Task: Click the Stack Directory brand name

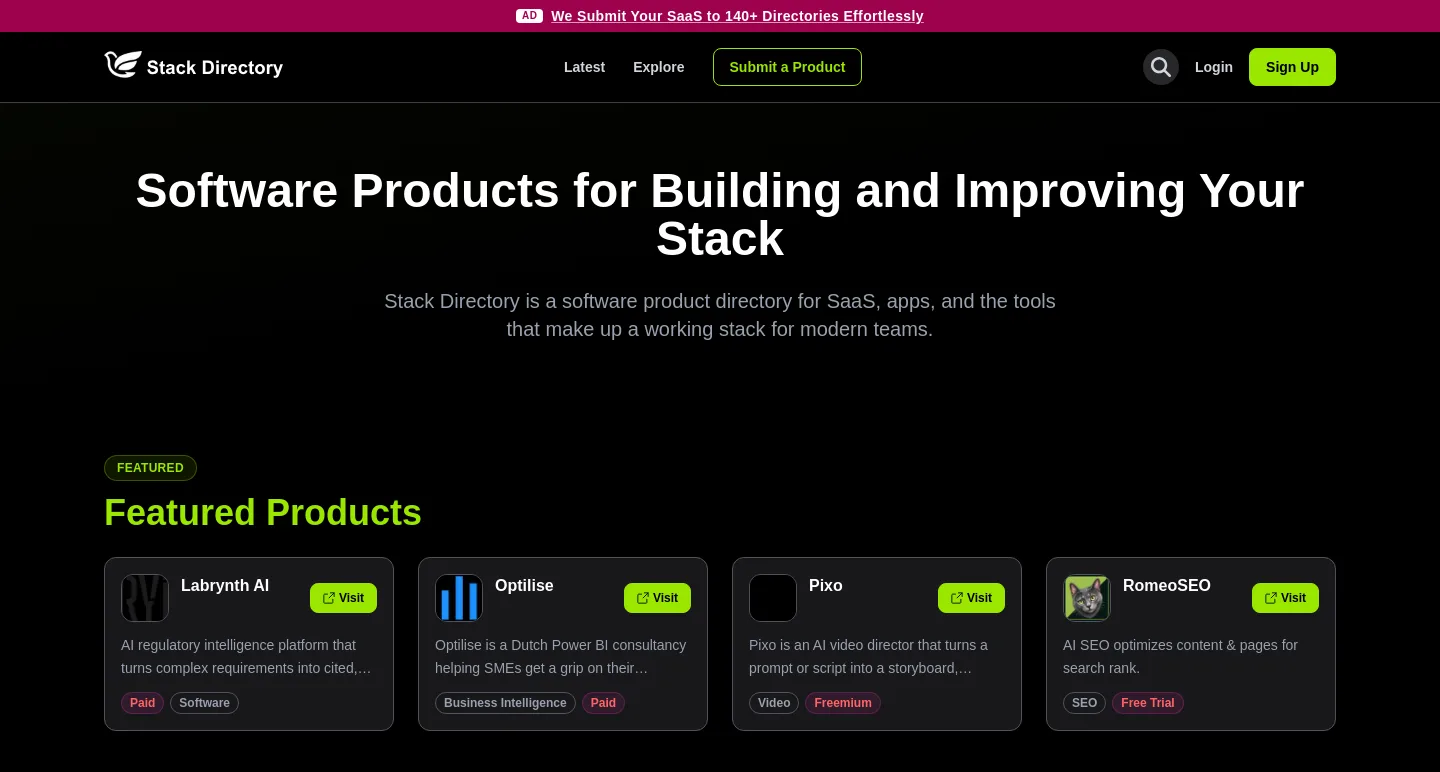Action: [215, 68]
